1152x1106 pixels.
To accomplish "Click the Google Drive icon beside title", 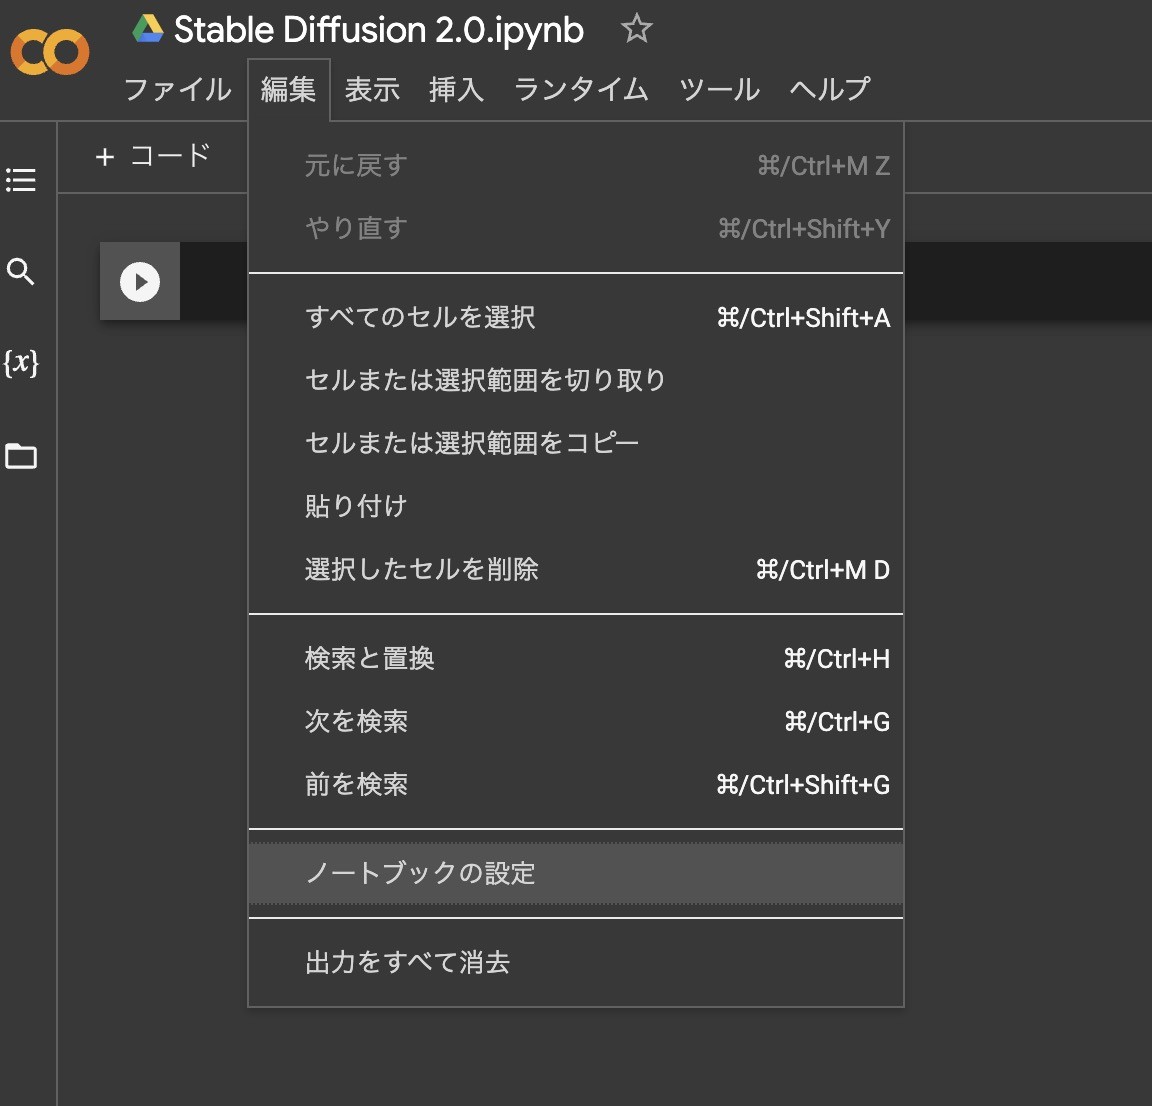I will (x=148, y=29).
